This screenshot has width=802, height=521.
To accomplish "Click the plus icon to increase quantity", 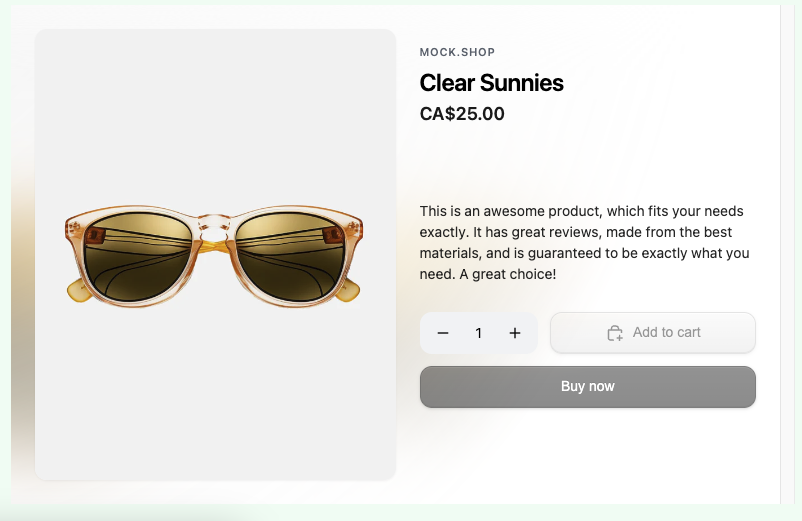I will [x=515, y=333].
